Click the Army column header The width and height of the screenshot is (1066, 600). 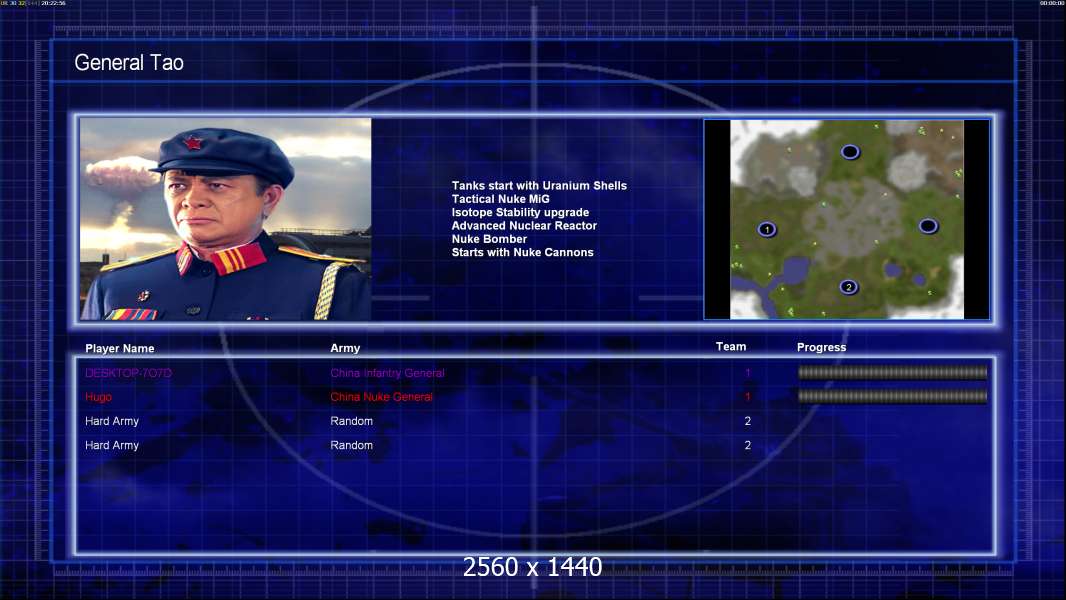coord(345,349)
